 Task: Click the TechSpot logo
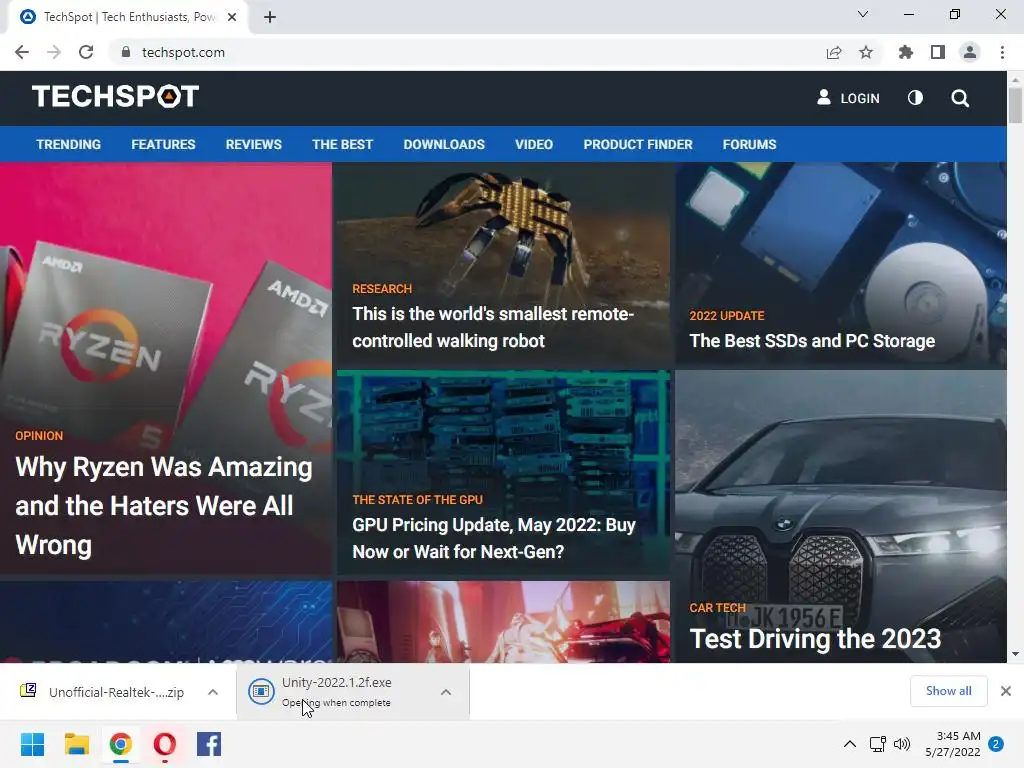pos(116,97)
